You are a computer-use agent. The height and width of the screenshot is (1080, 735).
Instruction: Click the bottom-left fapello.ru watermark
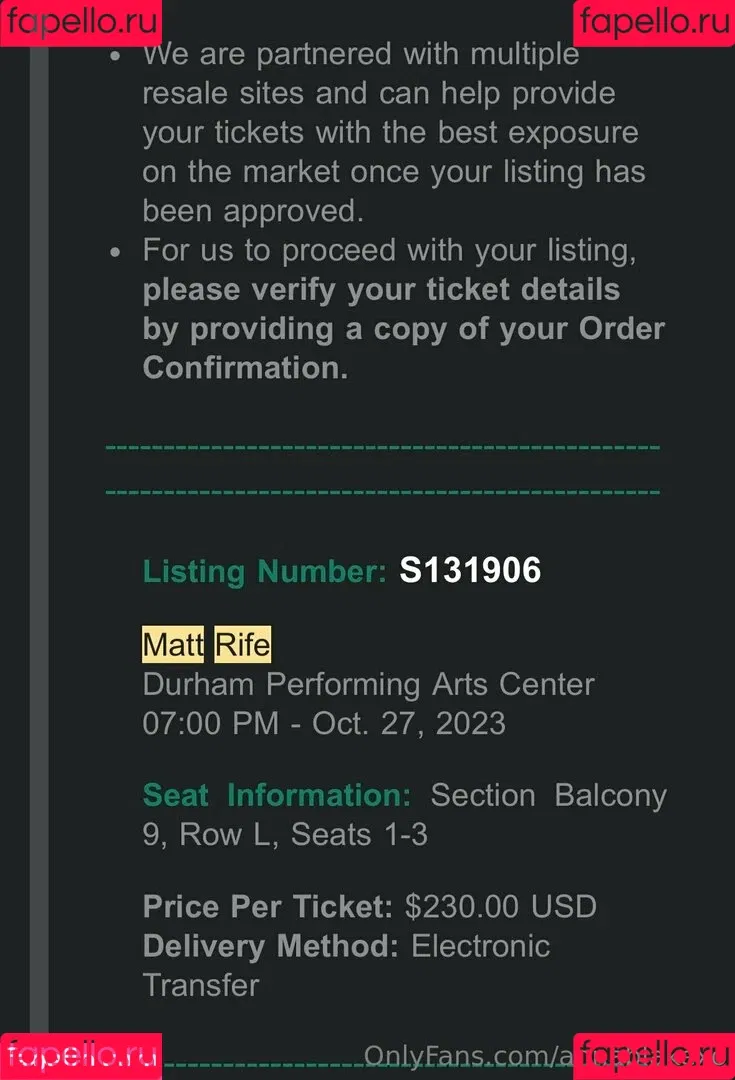point(81,1056)
